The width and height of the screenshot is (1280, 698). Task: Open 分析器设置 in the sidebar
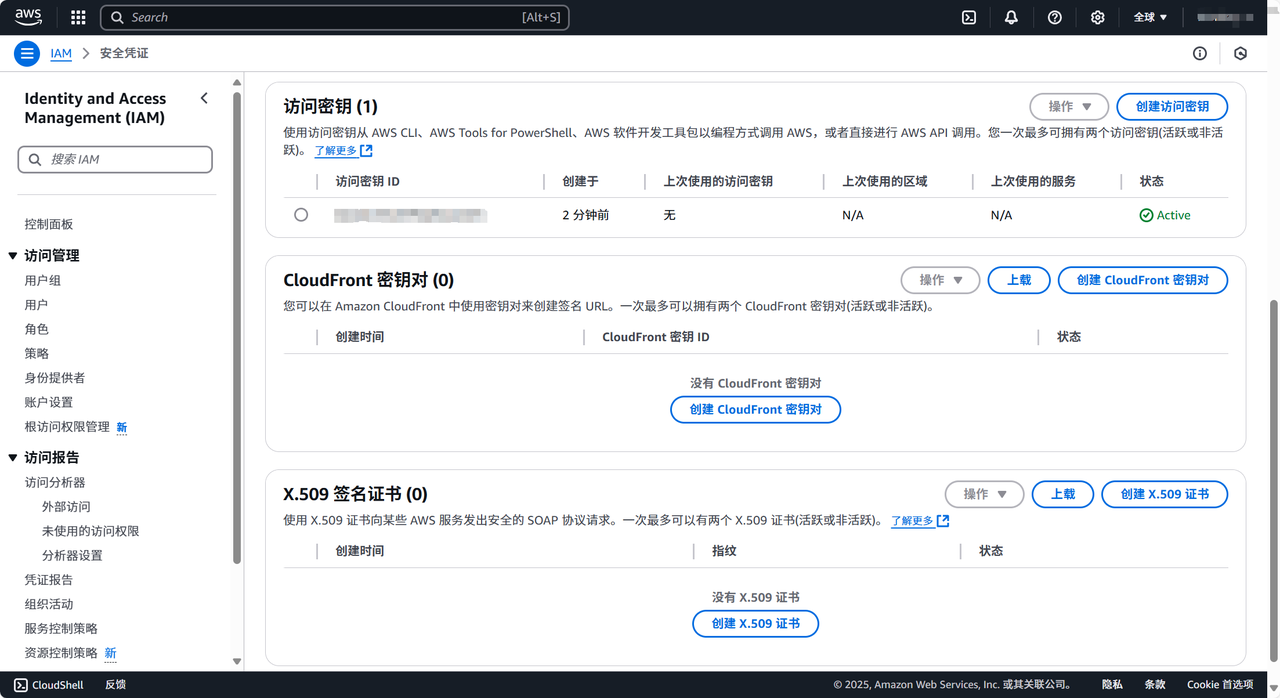click(x=72, y=555)
